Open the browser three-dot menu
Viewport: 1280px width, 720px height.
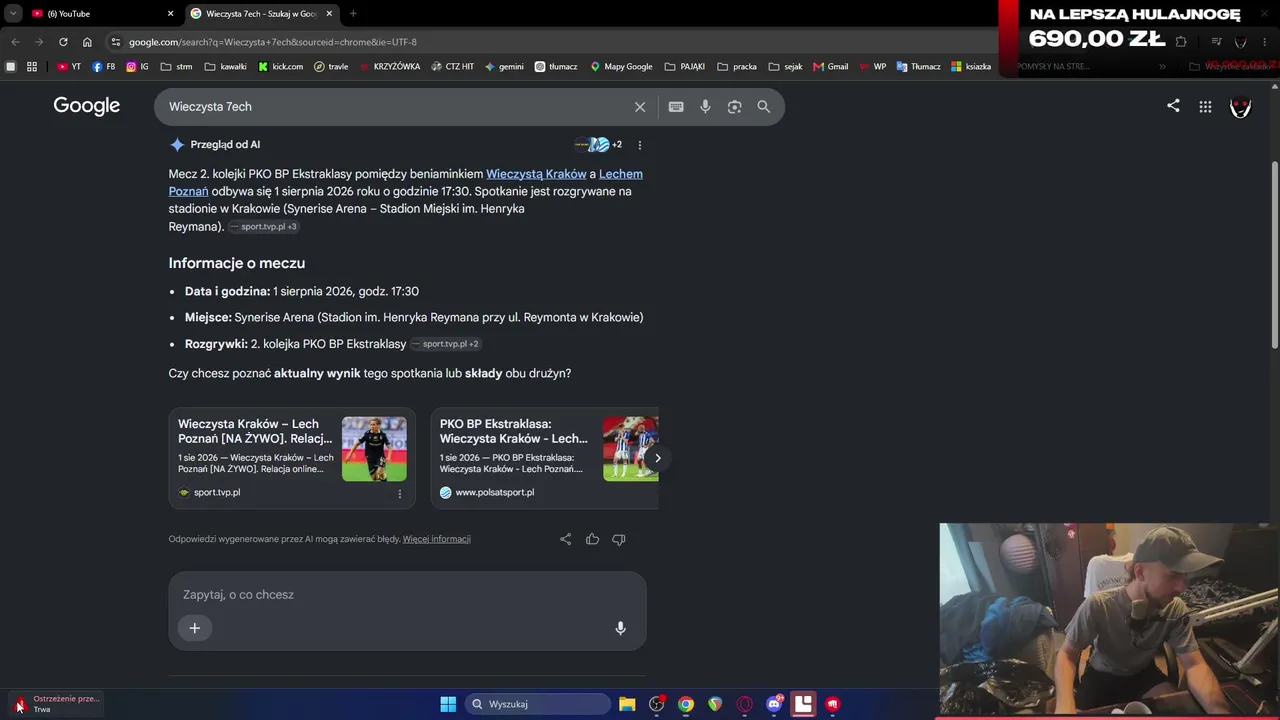pos(1265,42)
